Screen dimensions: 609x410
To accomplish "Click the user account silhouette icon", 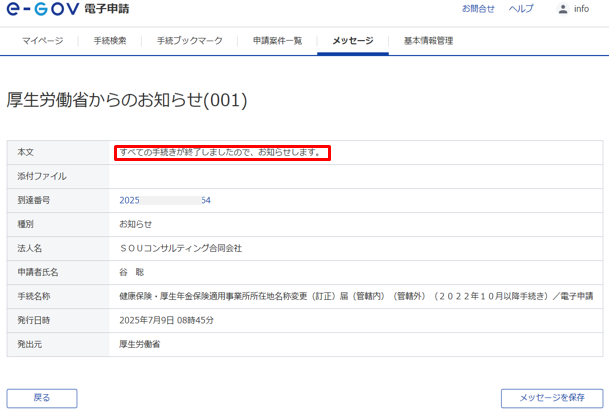I will pos(562,9).
